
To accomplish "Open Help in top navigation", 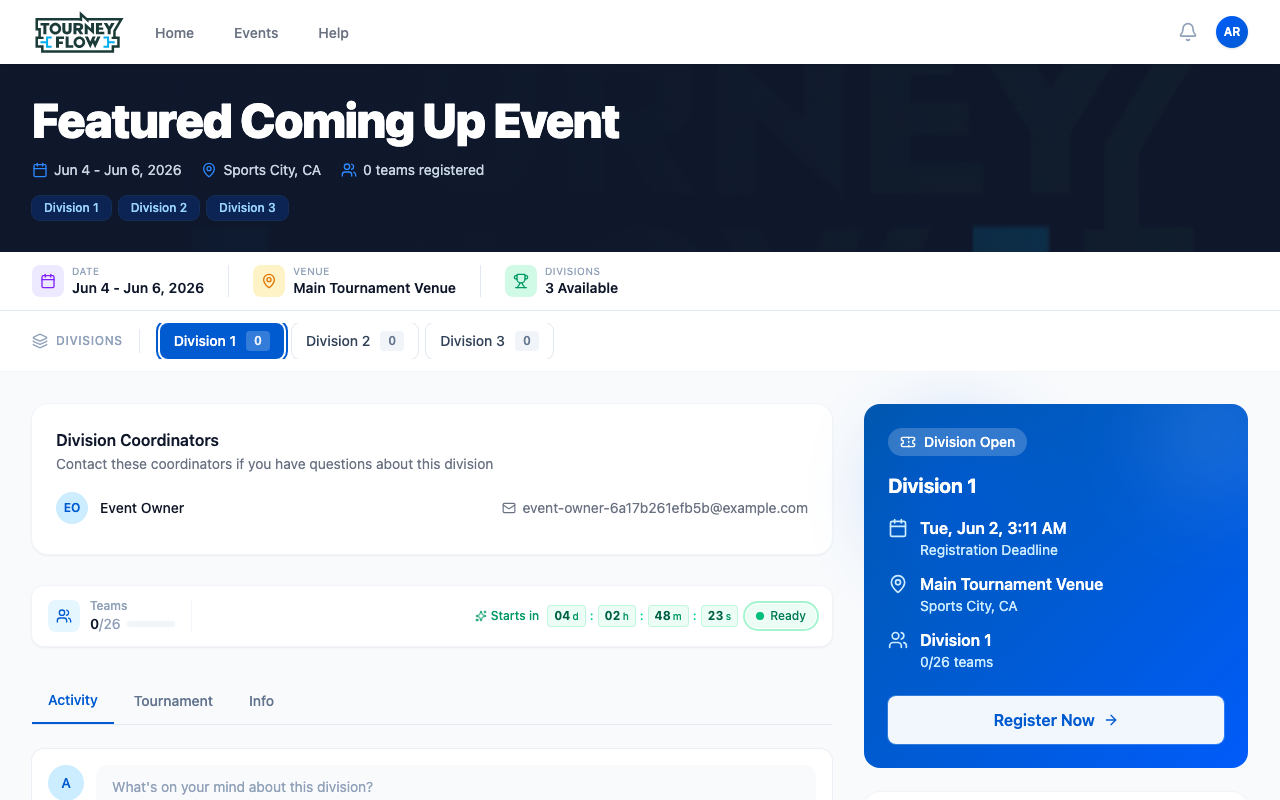I will pyautogui.click(x=333, y=33).
